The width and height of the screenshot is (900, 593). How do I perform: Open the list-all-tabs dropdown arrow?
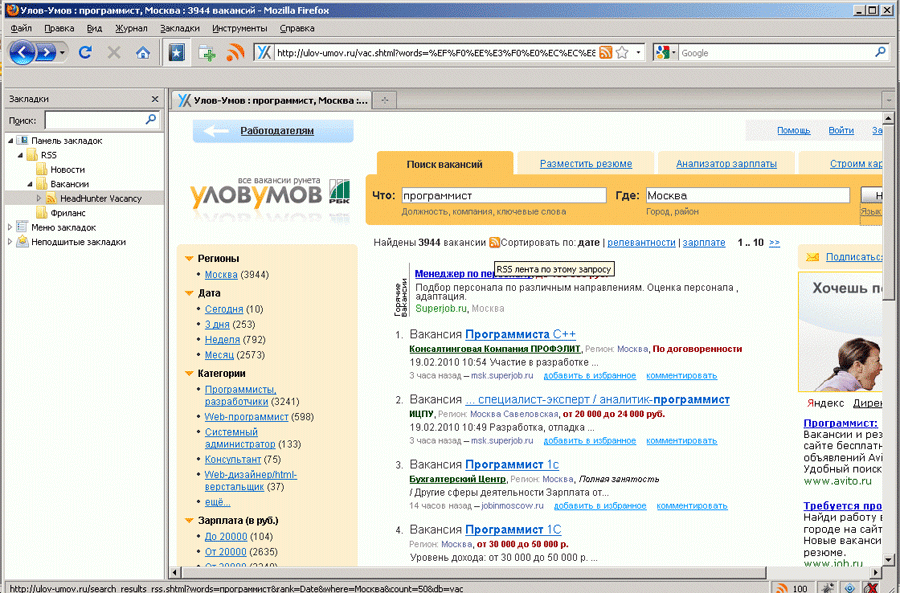[889, 100]
